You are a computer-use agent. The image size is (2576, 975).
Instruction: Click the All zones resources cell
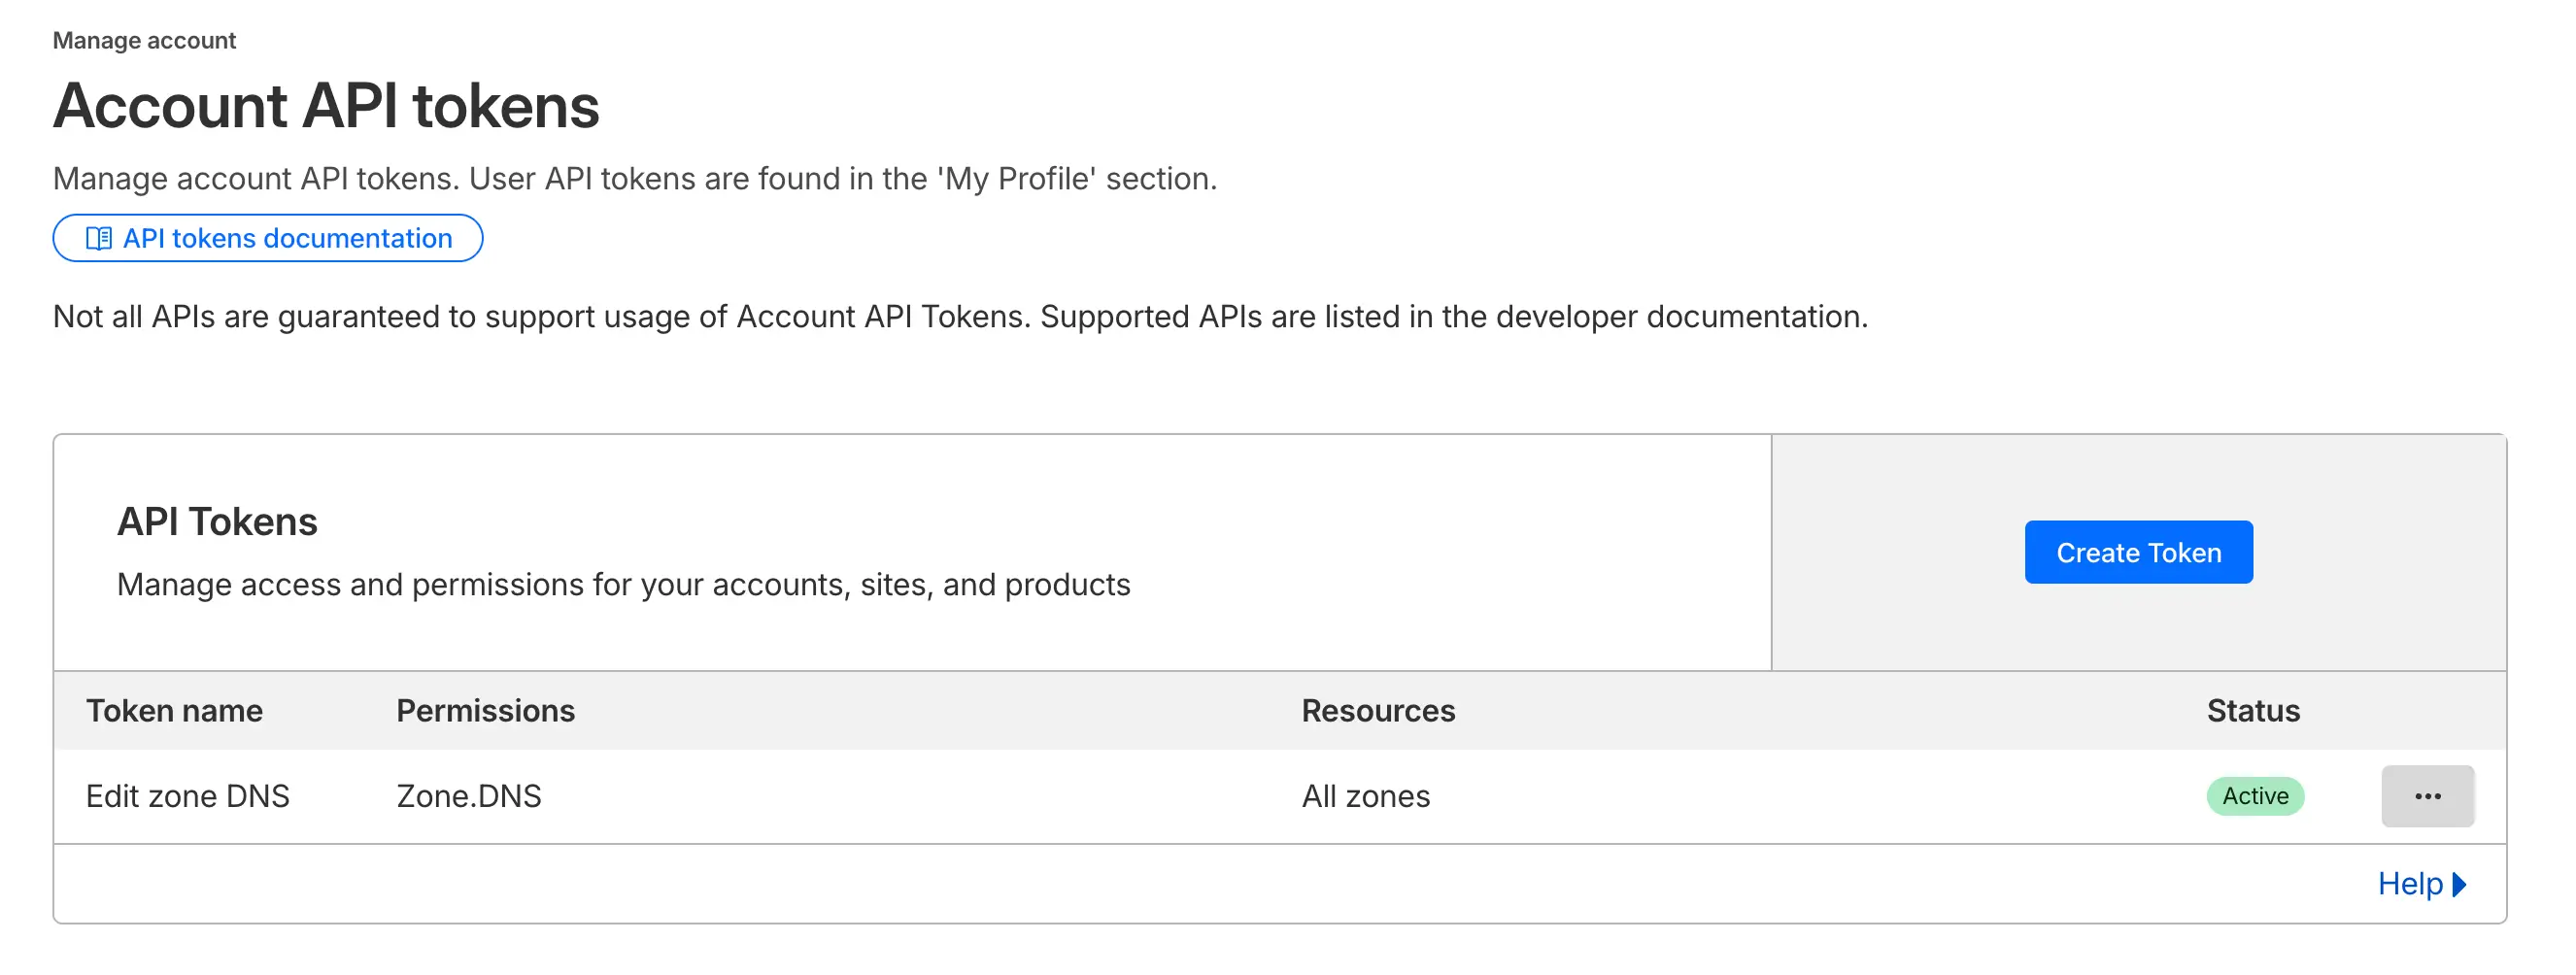(x=1365, y=796)
